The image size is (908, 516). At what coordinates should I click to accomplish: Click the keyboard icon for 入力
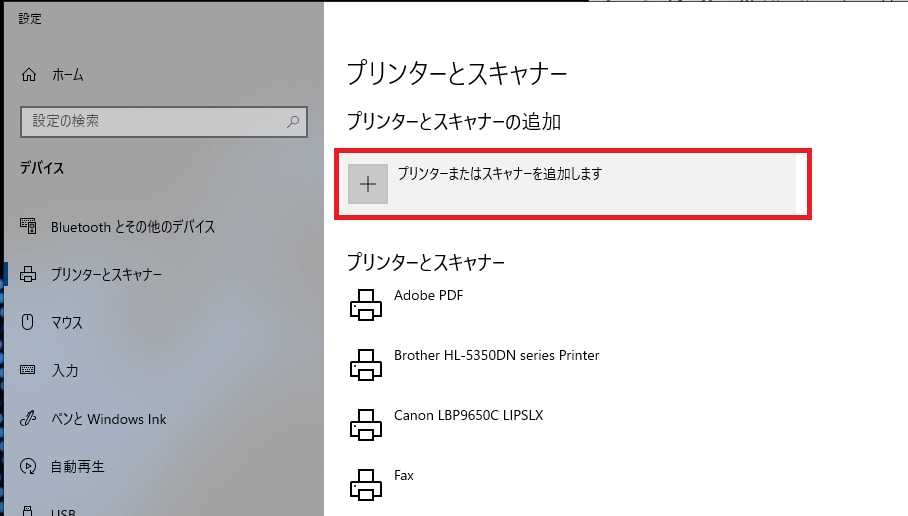coord(28,369)
